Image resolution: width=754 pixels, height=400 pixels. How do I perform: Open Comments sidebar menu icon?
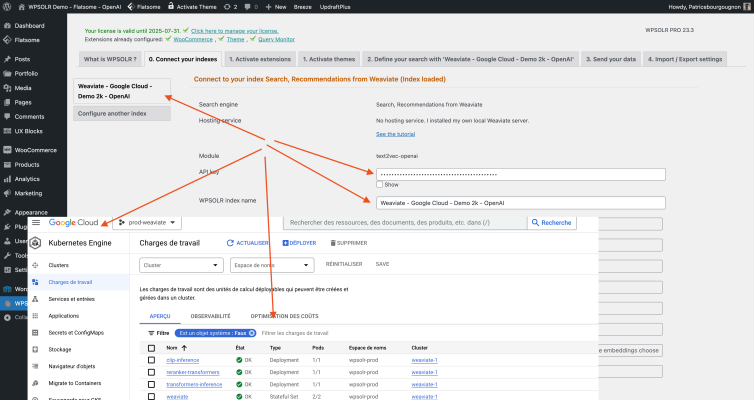tap(7, 117)
